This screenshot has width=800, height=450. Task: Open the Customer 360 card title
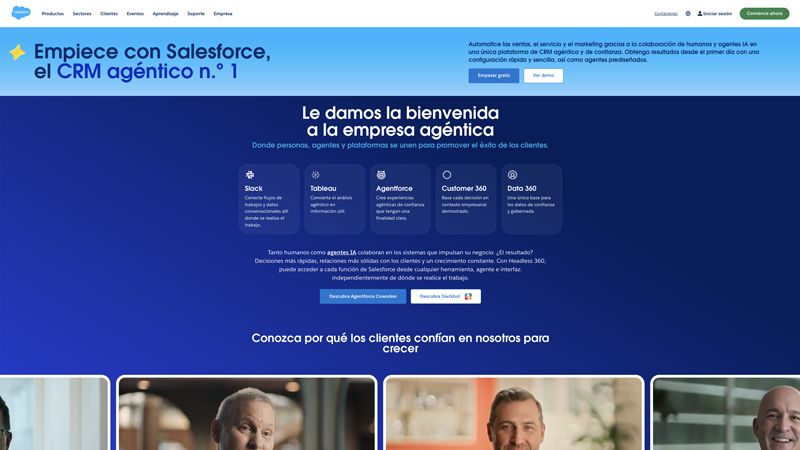click(x=464, y=188)
